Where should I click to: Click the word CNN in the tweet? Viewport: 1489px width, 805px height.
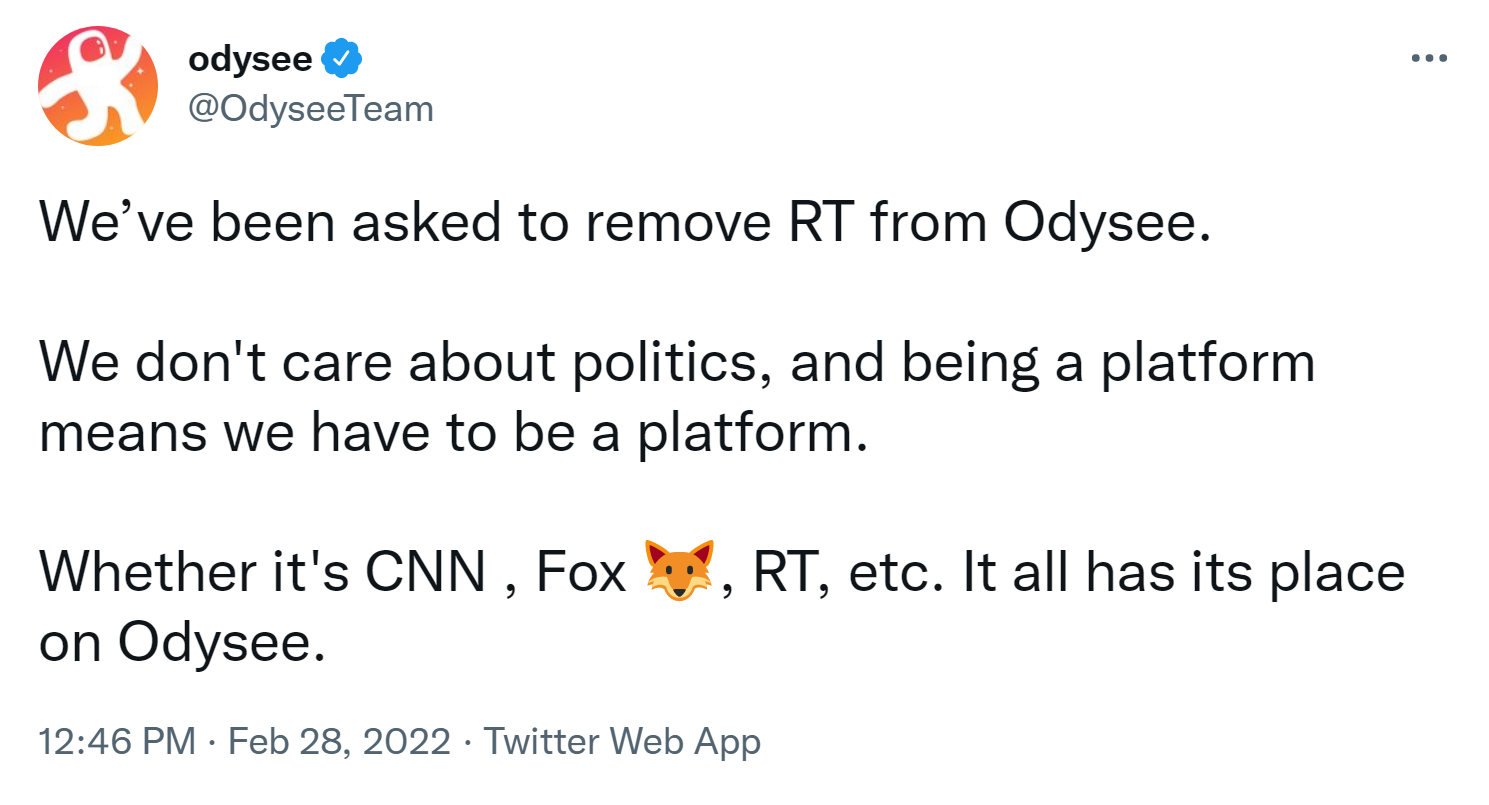[x=428, y=572]
